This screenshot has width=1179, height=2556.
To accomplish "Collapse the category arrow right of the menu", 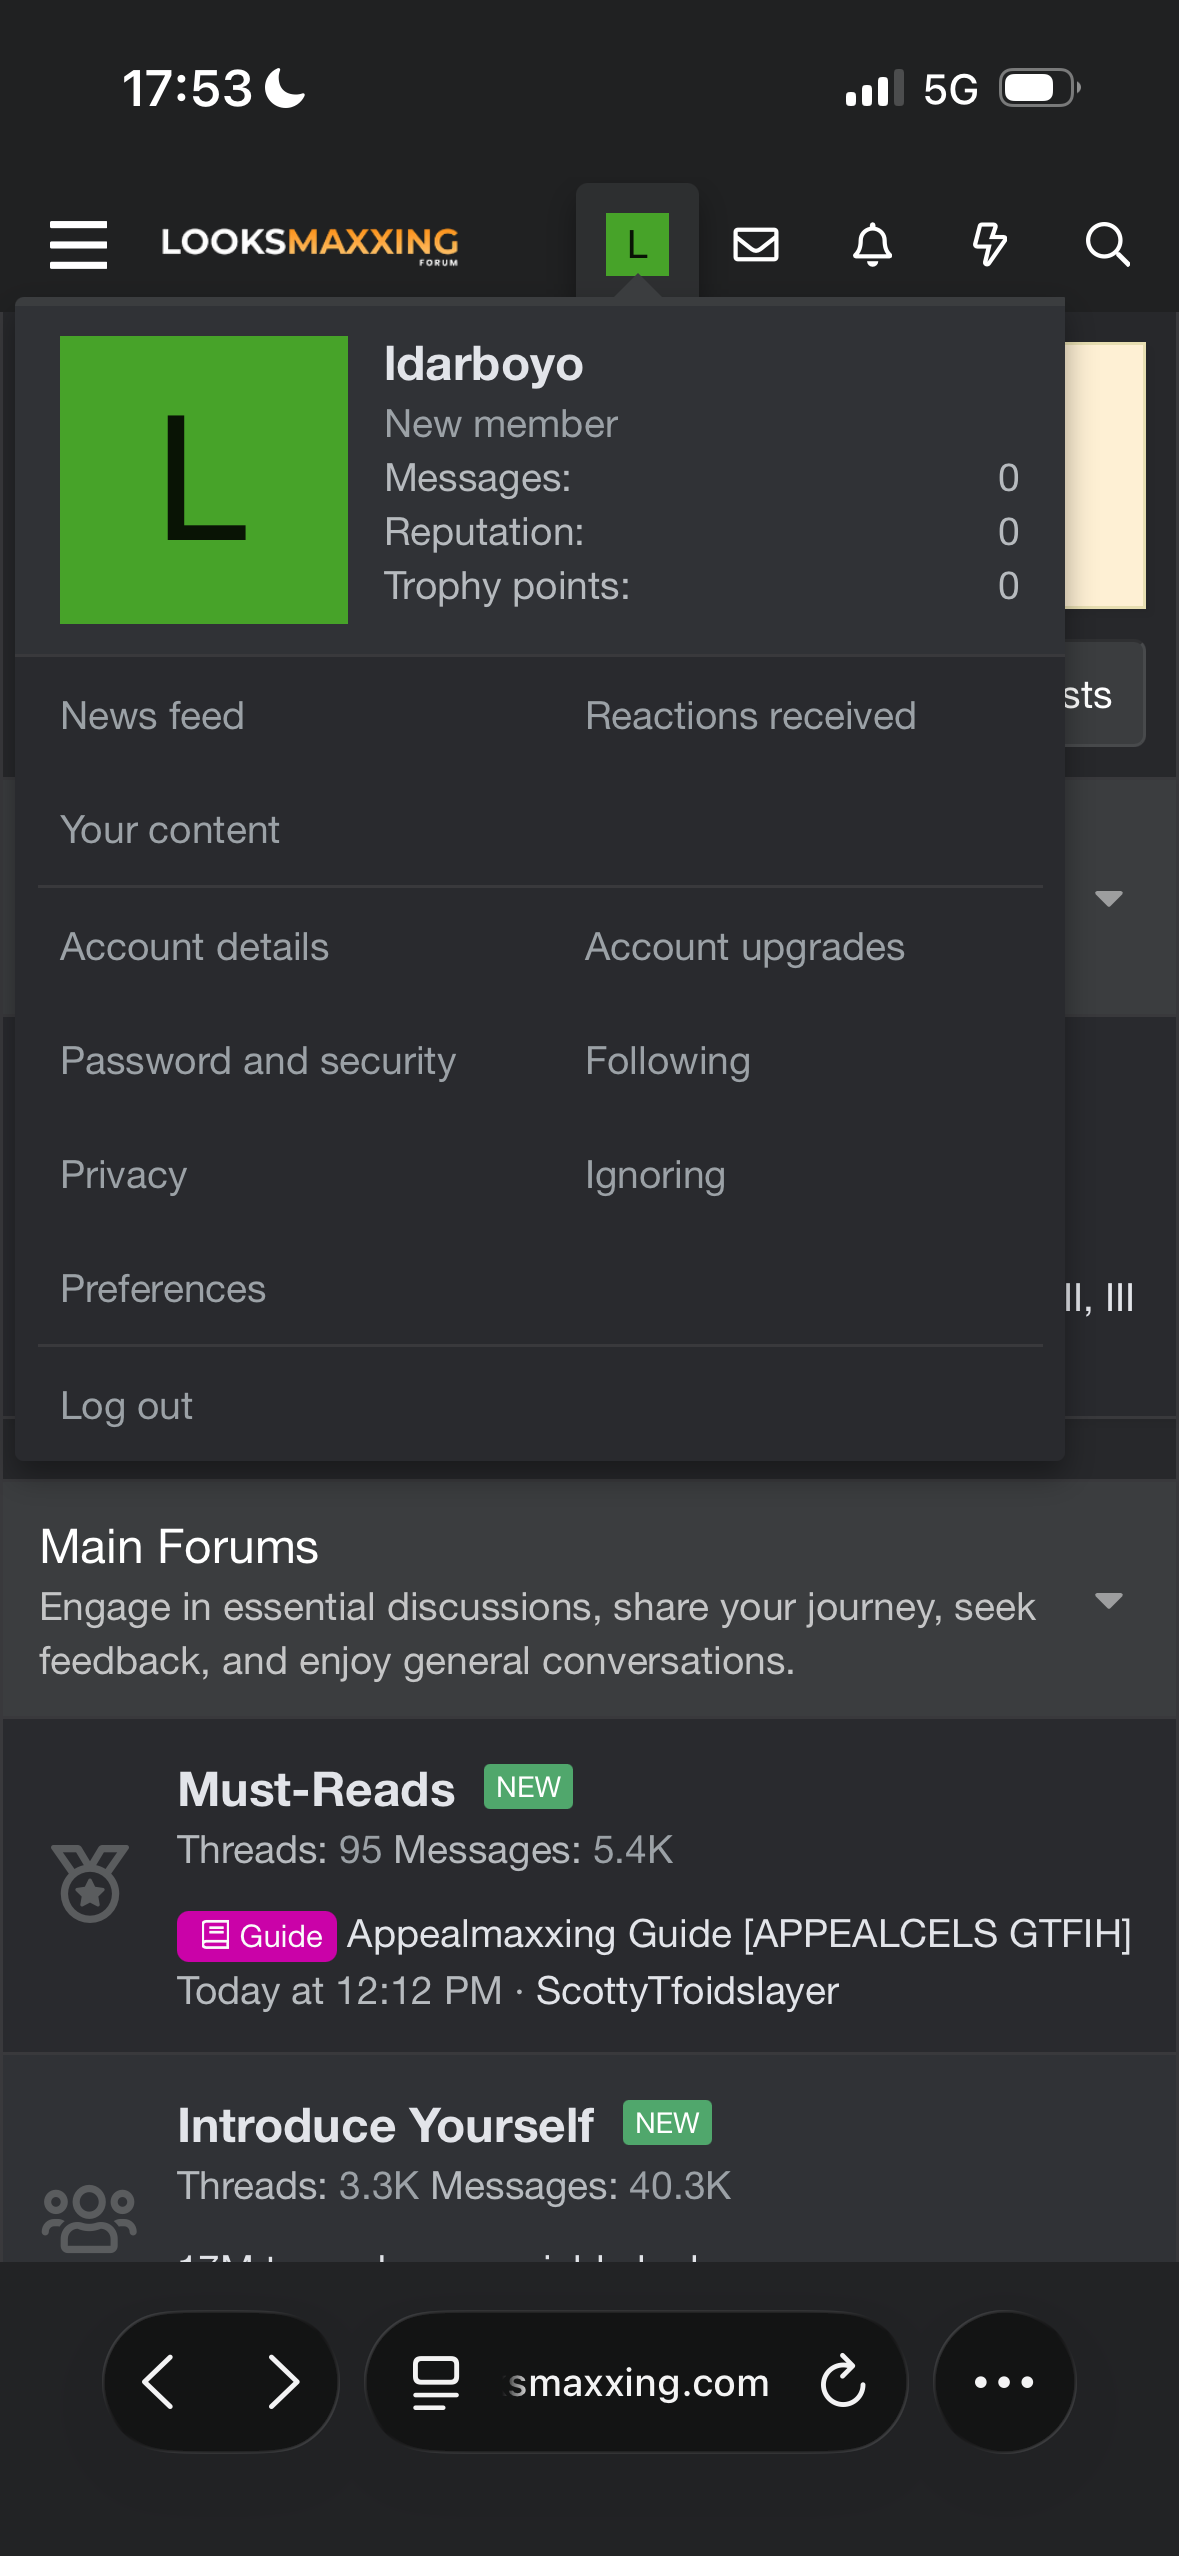I will click(x=1108, y=897).
